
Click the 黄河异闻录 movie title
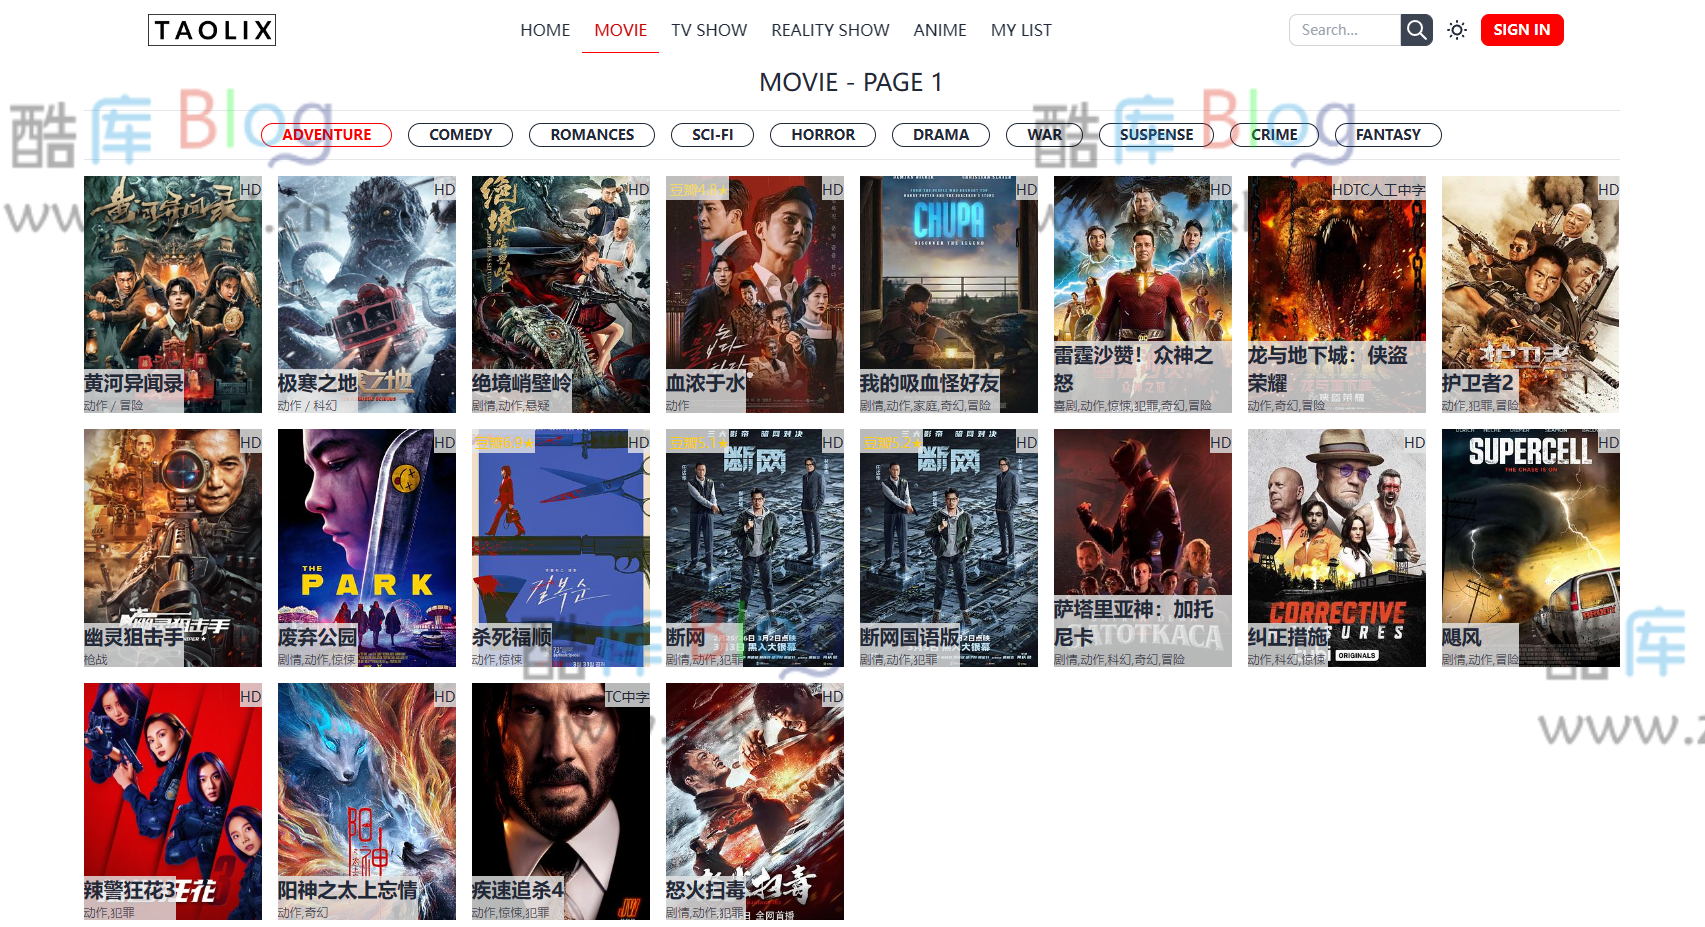point(134,383)
